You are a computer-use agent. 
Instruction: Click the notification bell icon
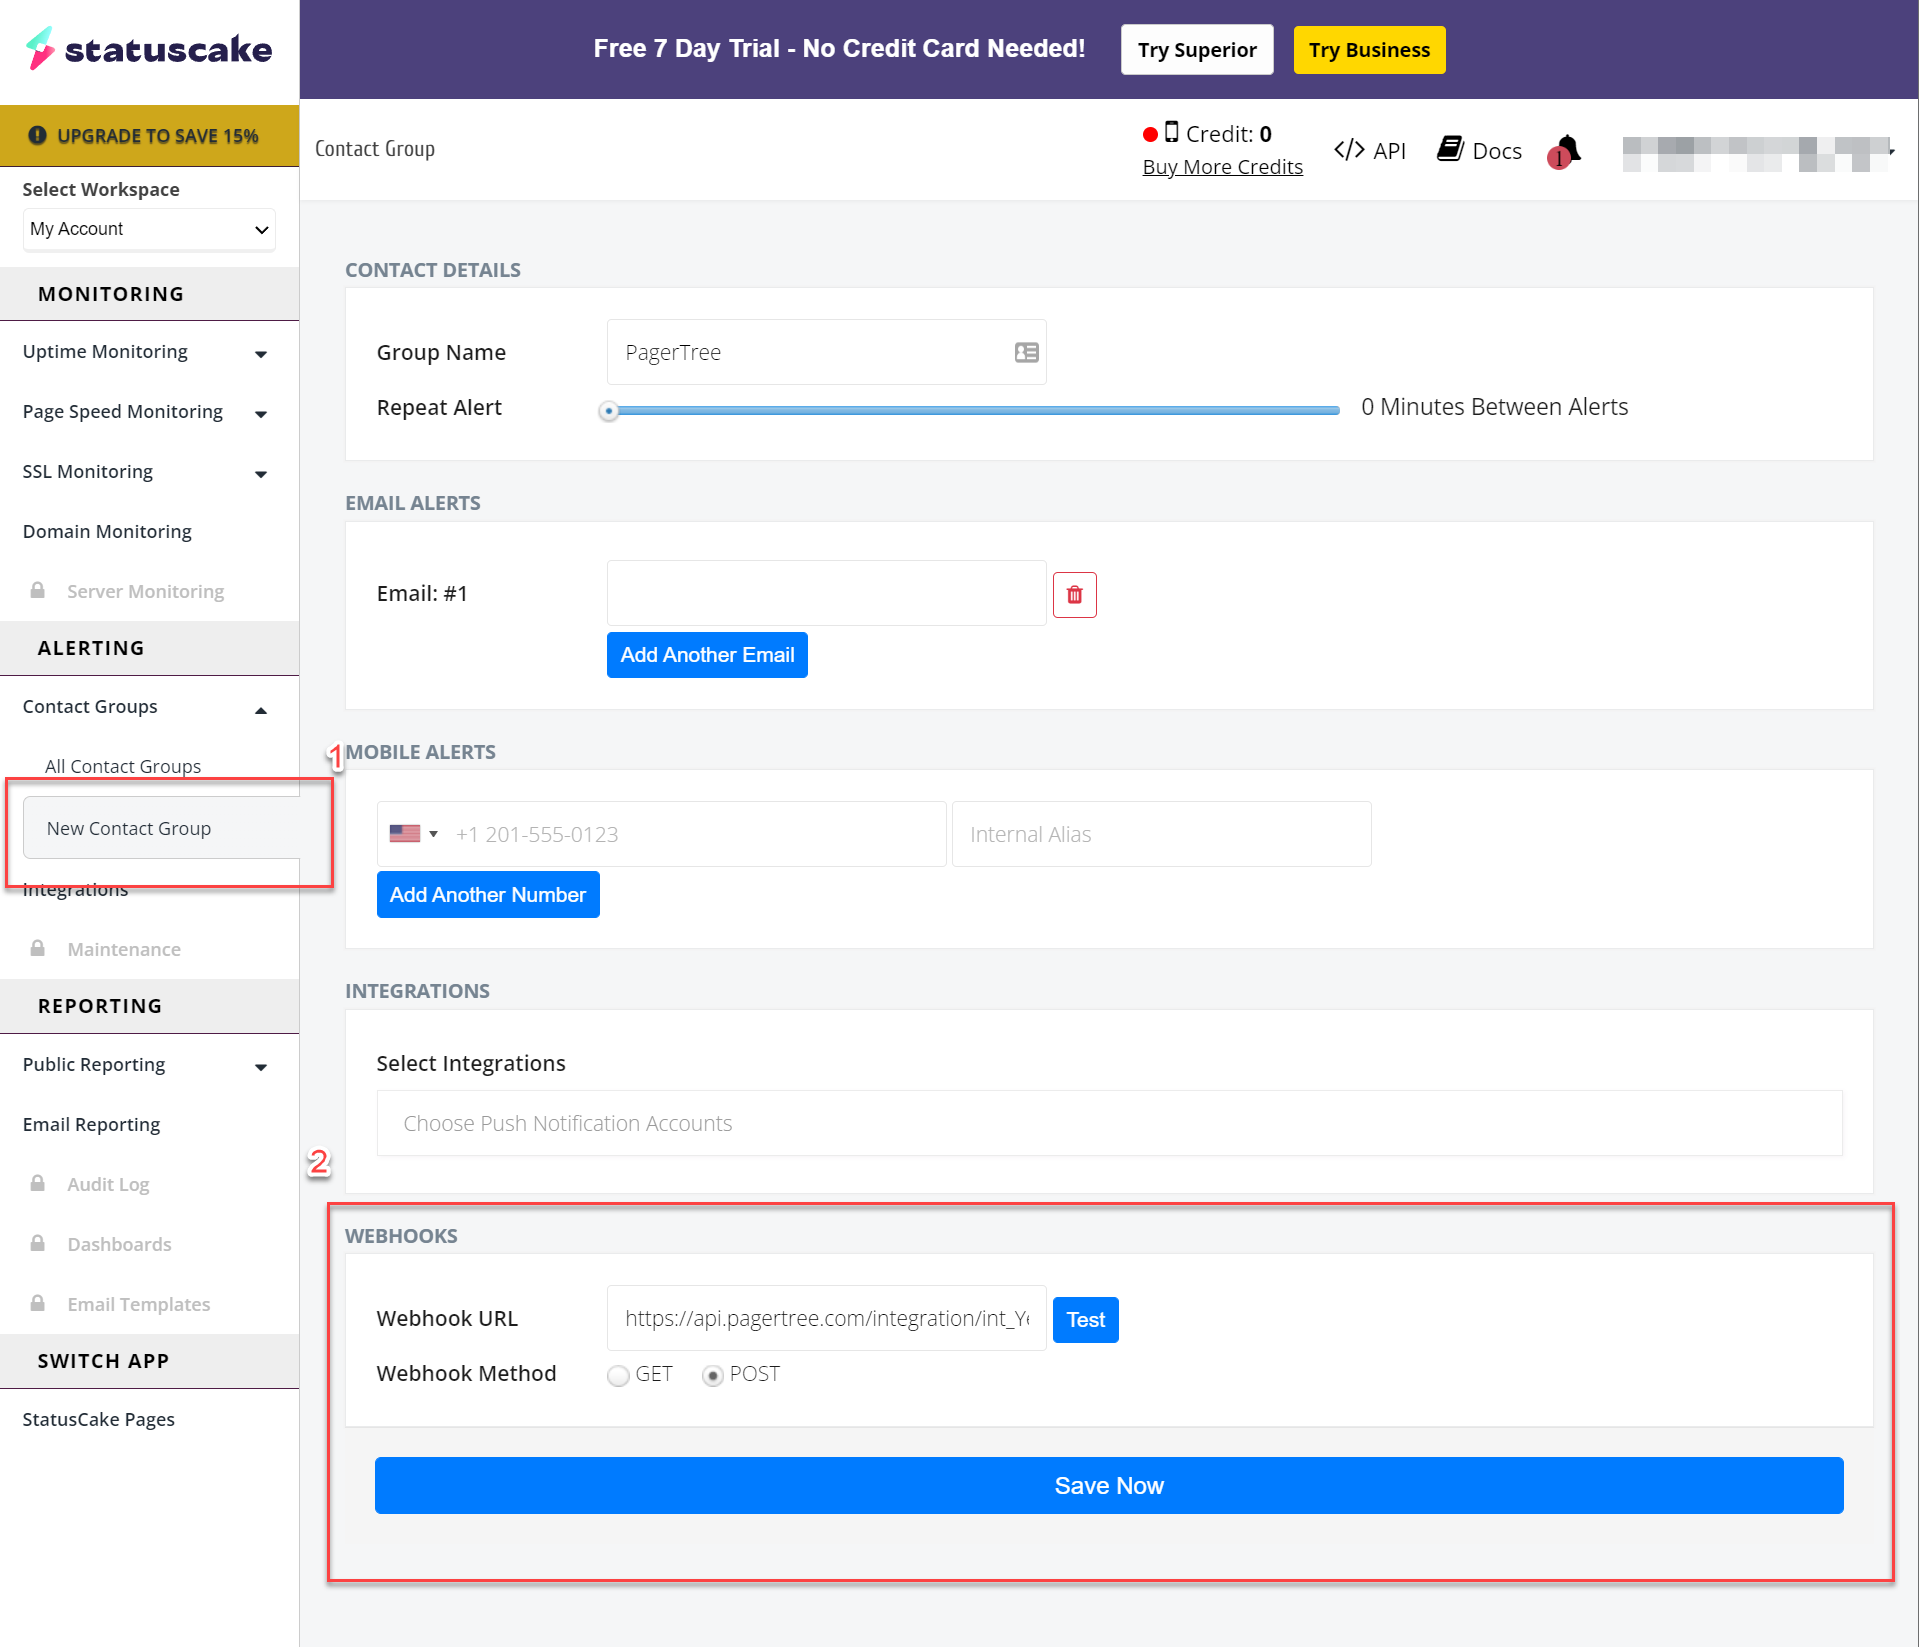click(1567, 150)
